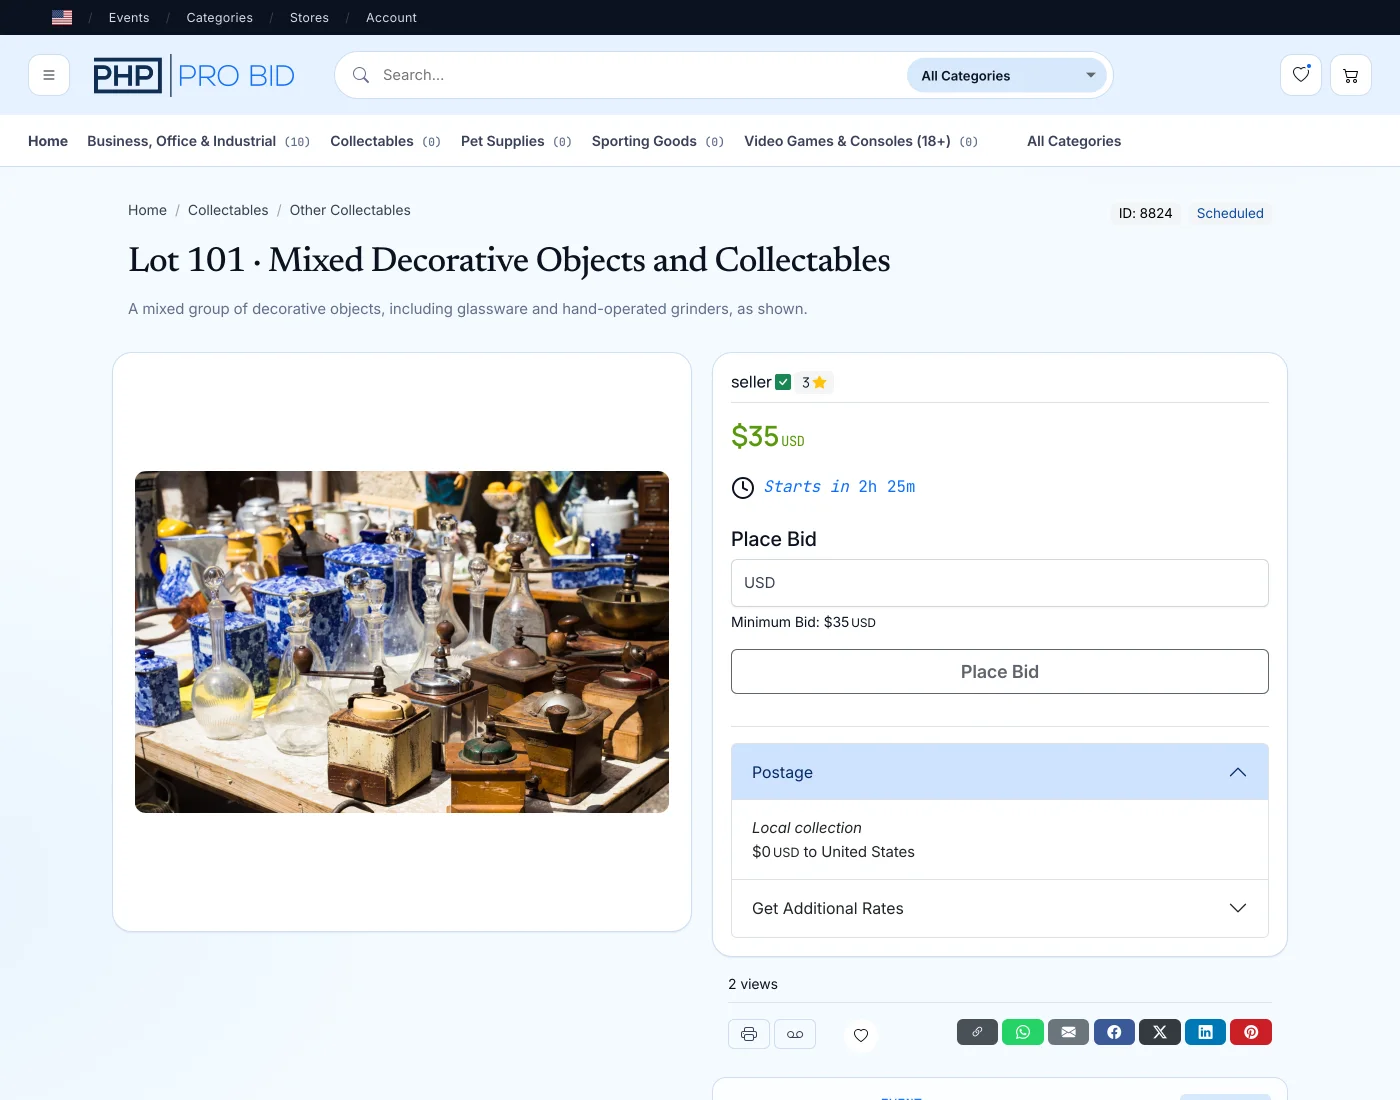
Task: Click the seller 3-star rating badge
Action: click(x=814, y=382)
